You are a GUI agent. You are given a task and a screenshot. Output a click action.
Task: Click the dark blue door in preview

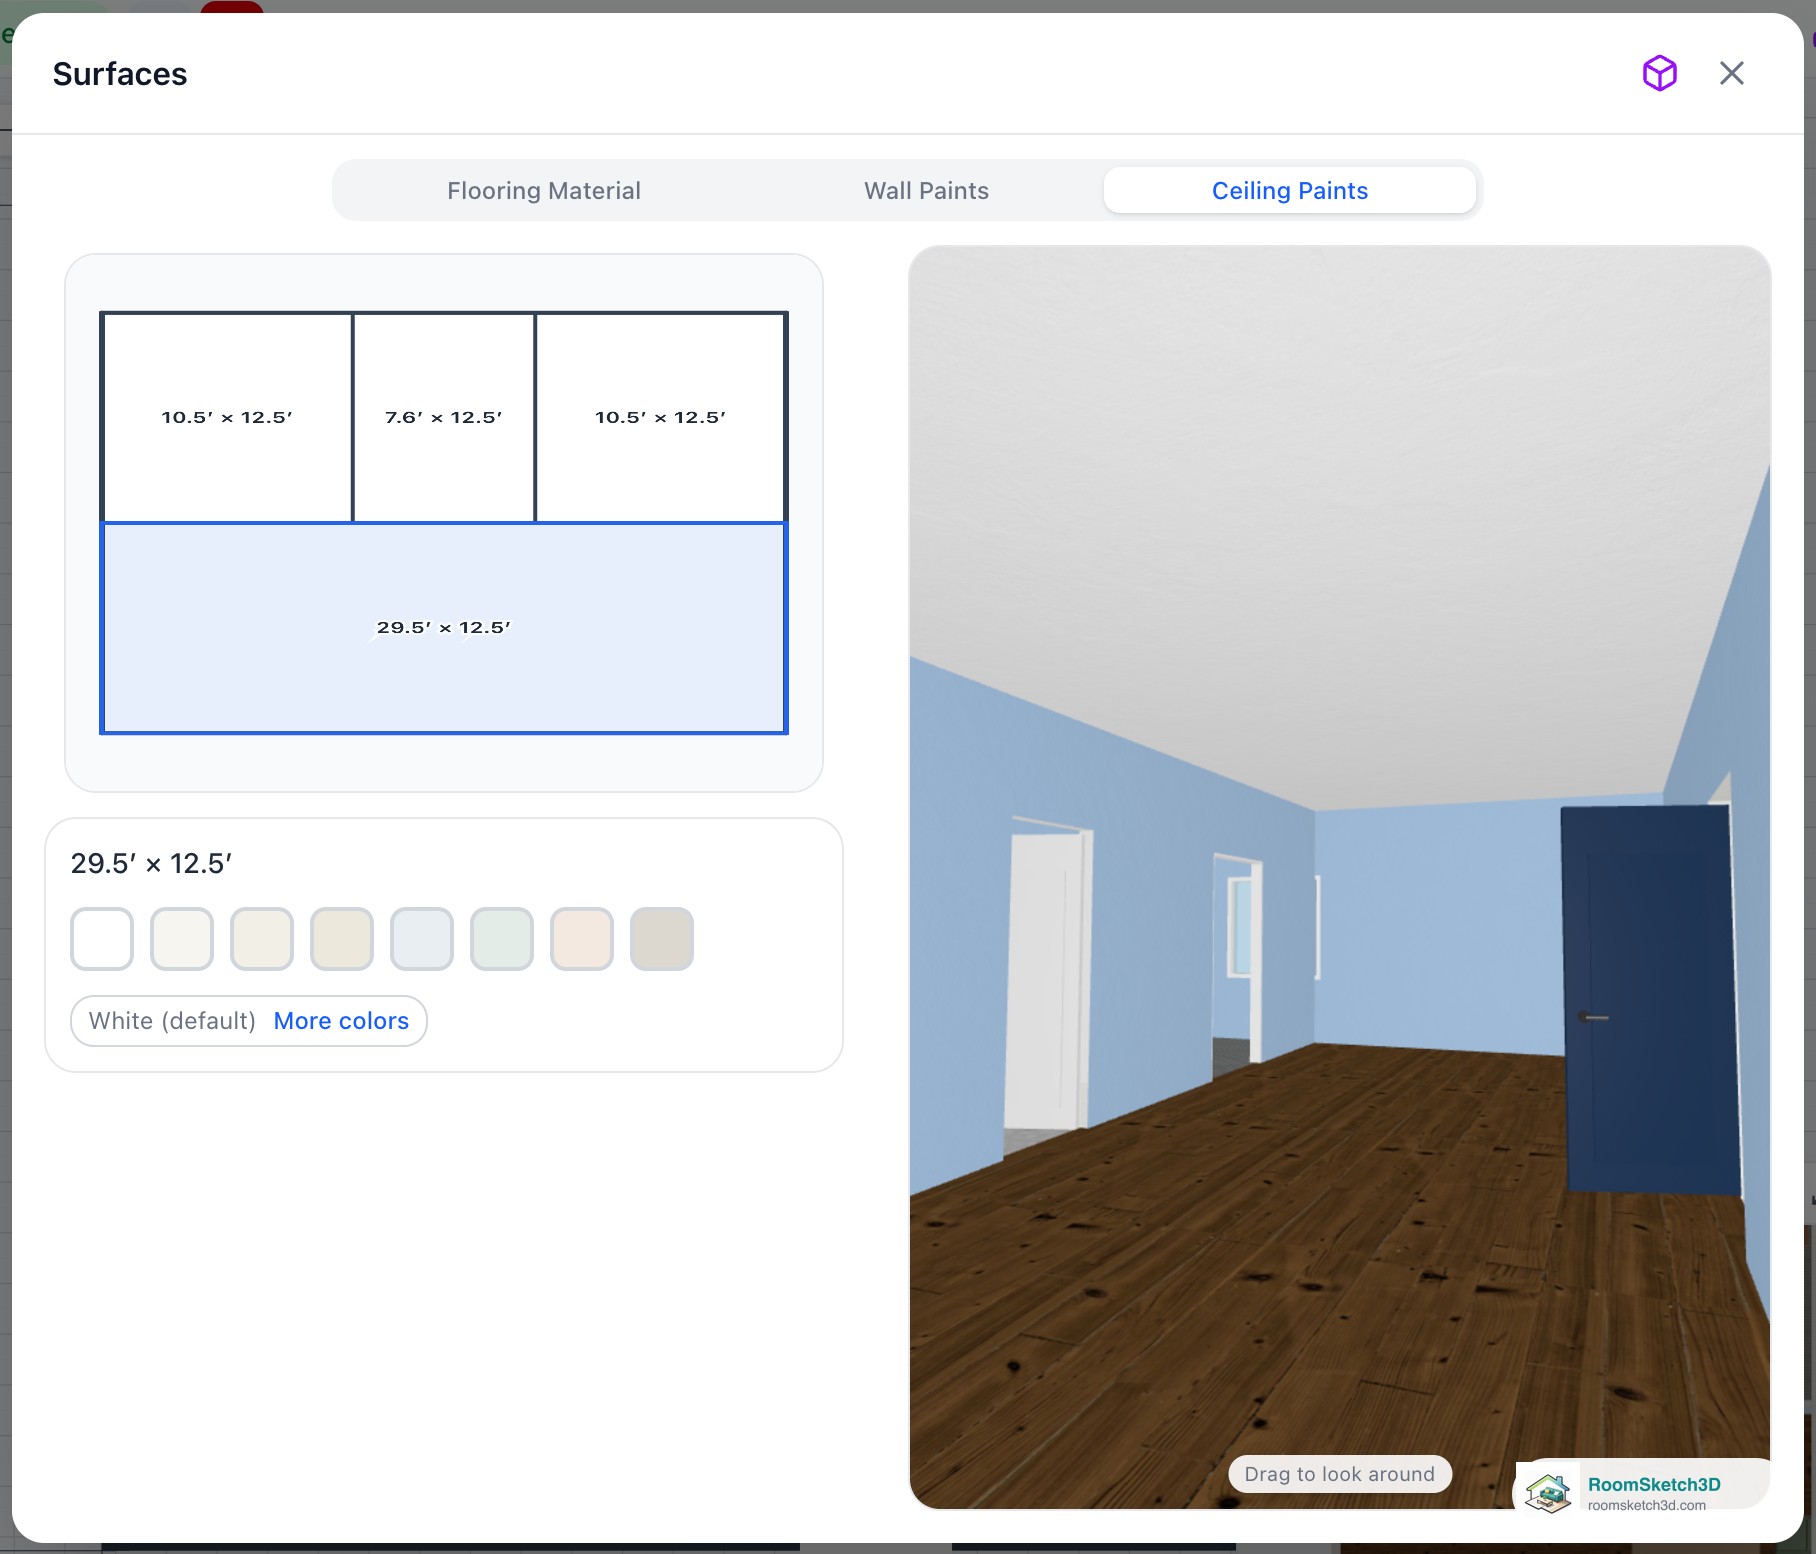1650,1000
